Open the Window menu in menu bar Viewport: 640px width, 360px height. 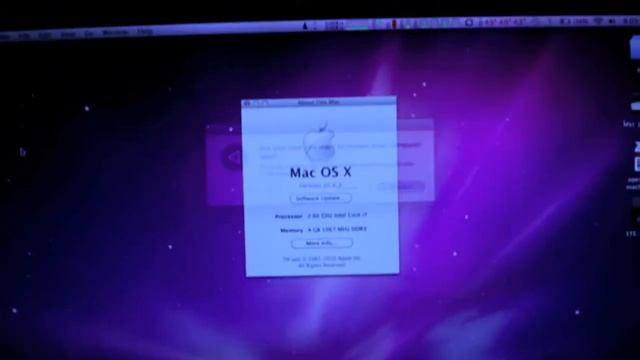tap(115, 33)
